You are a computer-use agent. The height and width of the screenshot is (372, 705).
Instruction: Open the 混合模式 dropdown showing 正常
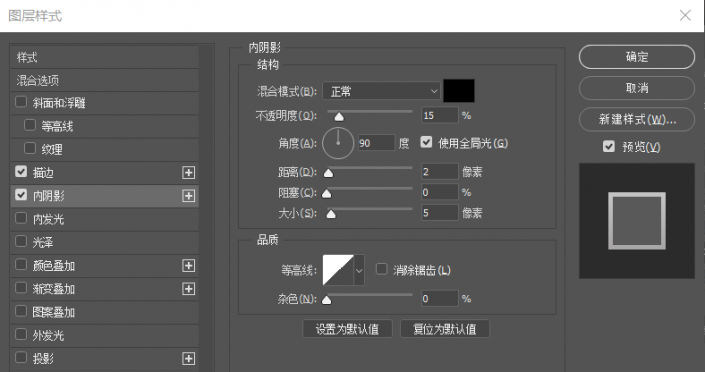tap(381, 91)
